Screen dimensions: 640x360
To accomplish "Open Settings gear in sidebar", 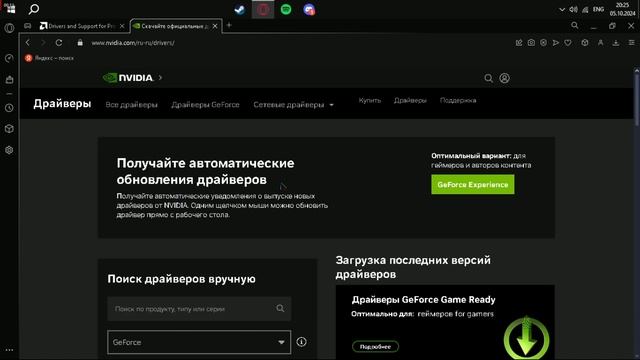I will pos(9,150).
